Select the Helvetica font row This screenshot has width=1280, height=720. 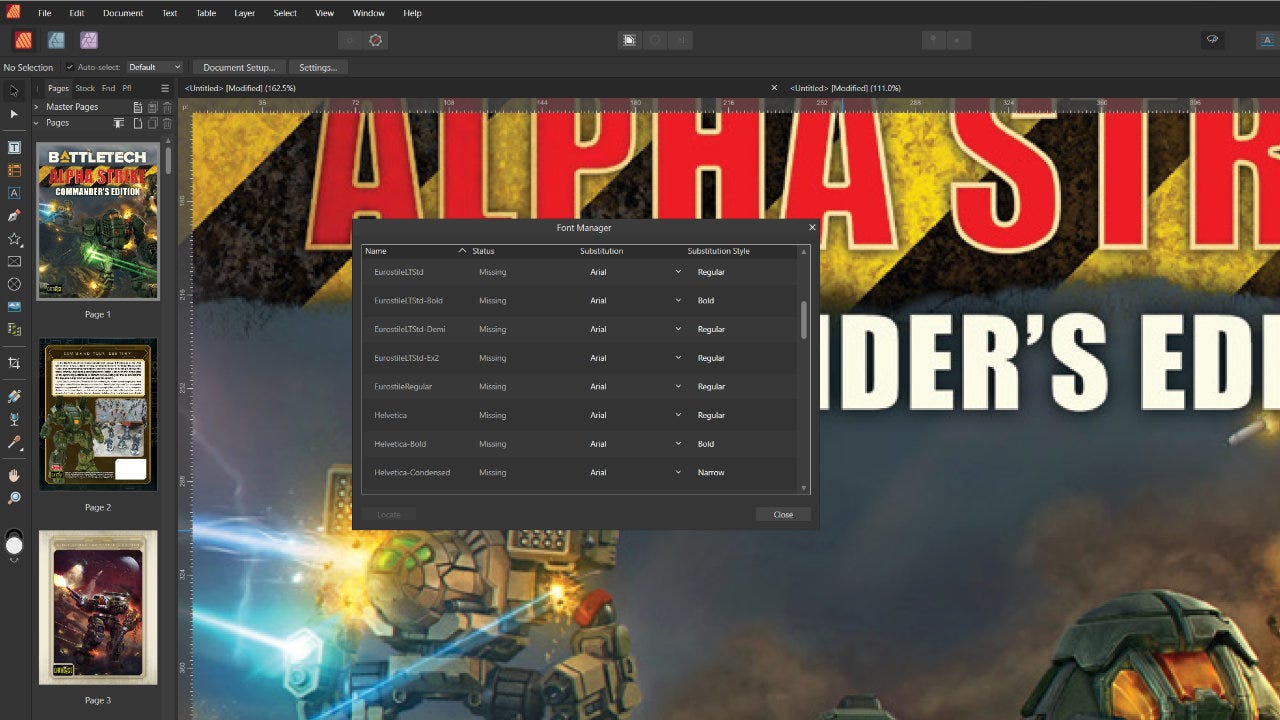click(581, 415)
